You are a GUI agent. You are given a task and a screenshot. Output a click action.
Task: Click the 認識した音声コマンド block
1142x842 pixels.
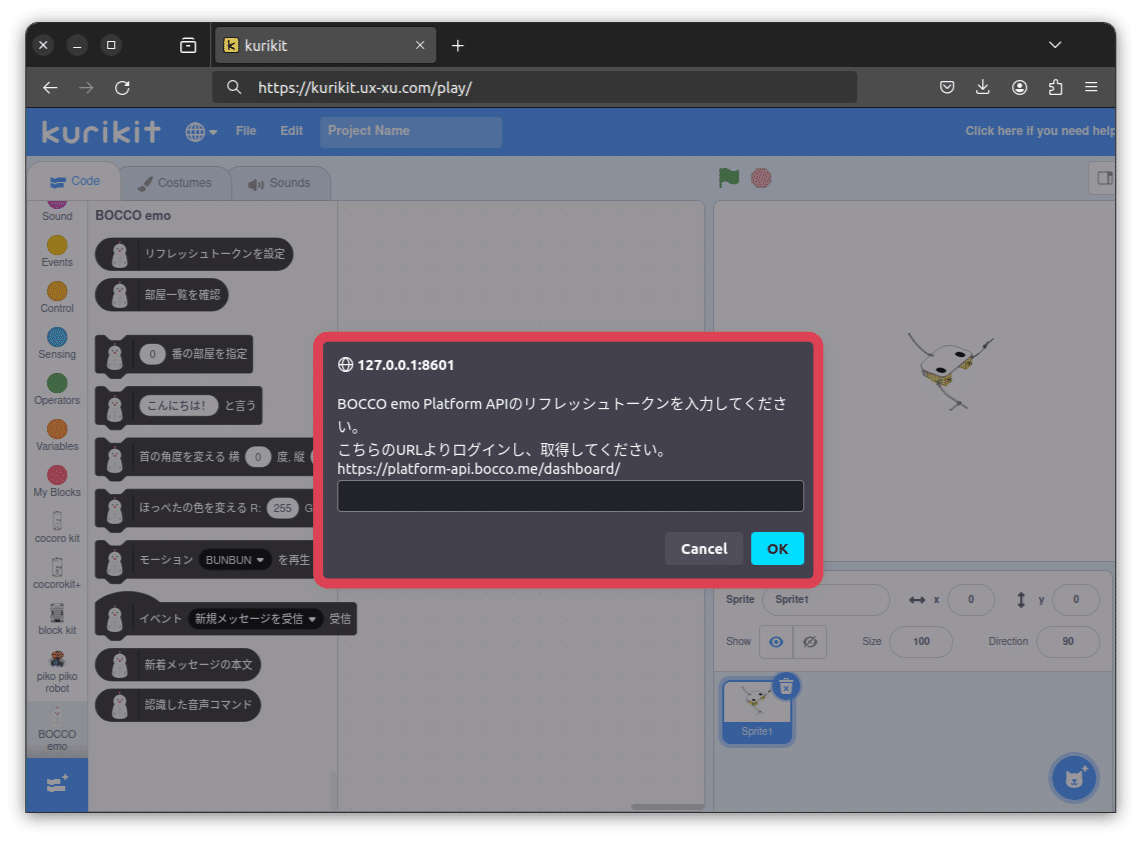pyautogui.click(x=178, y=705)
